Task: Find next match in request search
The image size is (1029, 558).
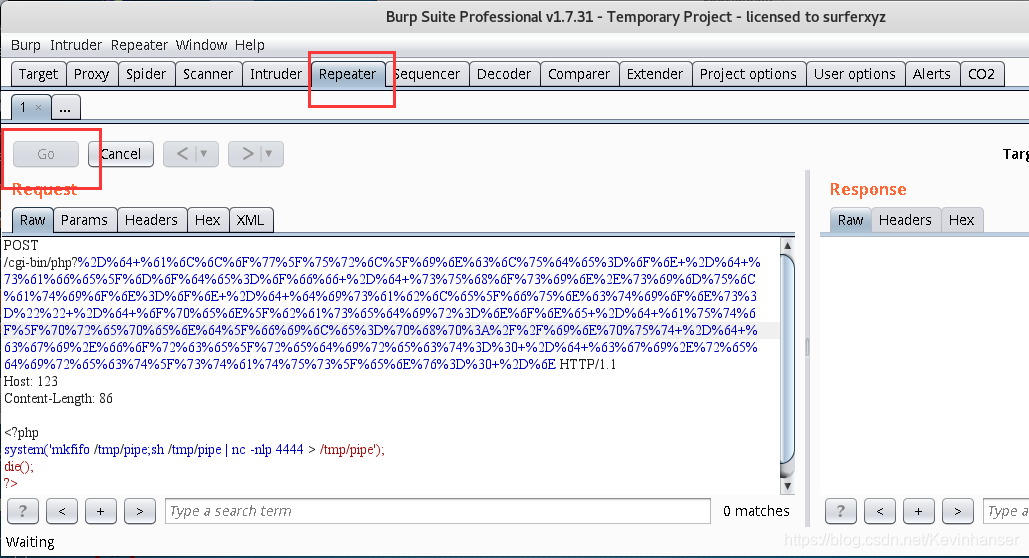Action: pos(139,511)
